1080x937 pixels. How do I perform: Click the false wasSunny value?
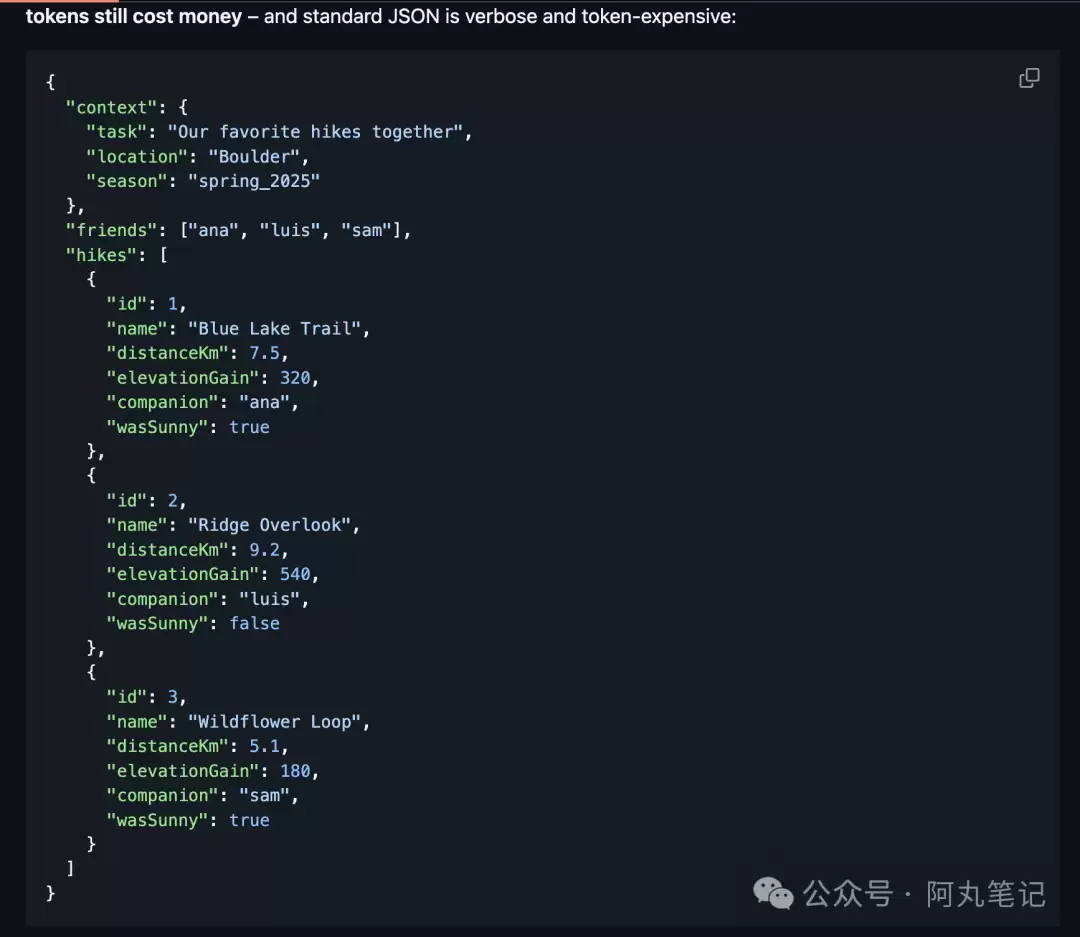click(x=254, y=623)
